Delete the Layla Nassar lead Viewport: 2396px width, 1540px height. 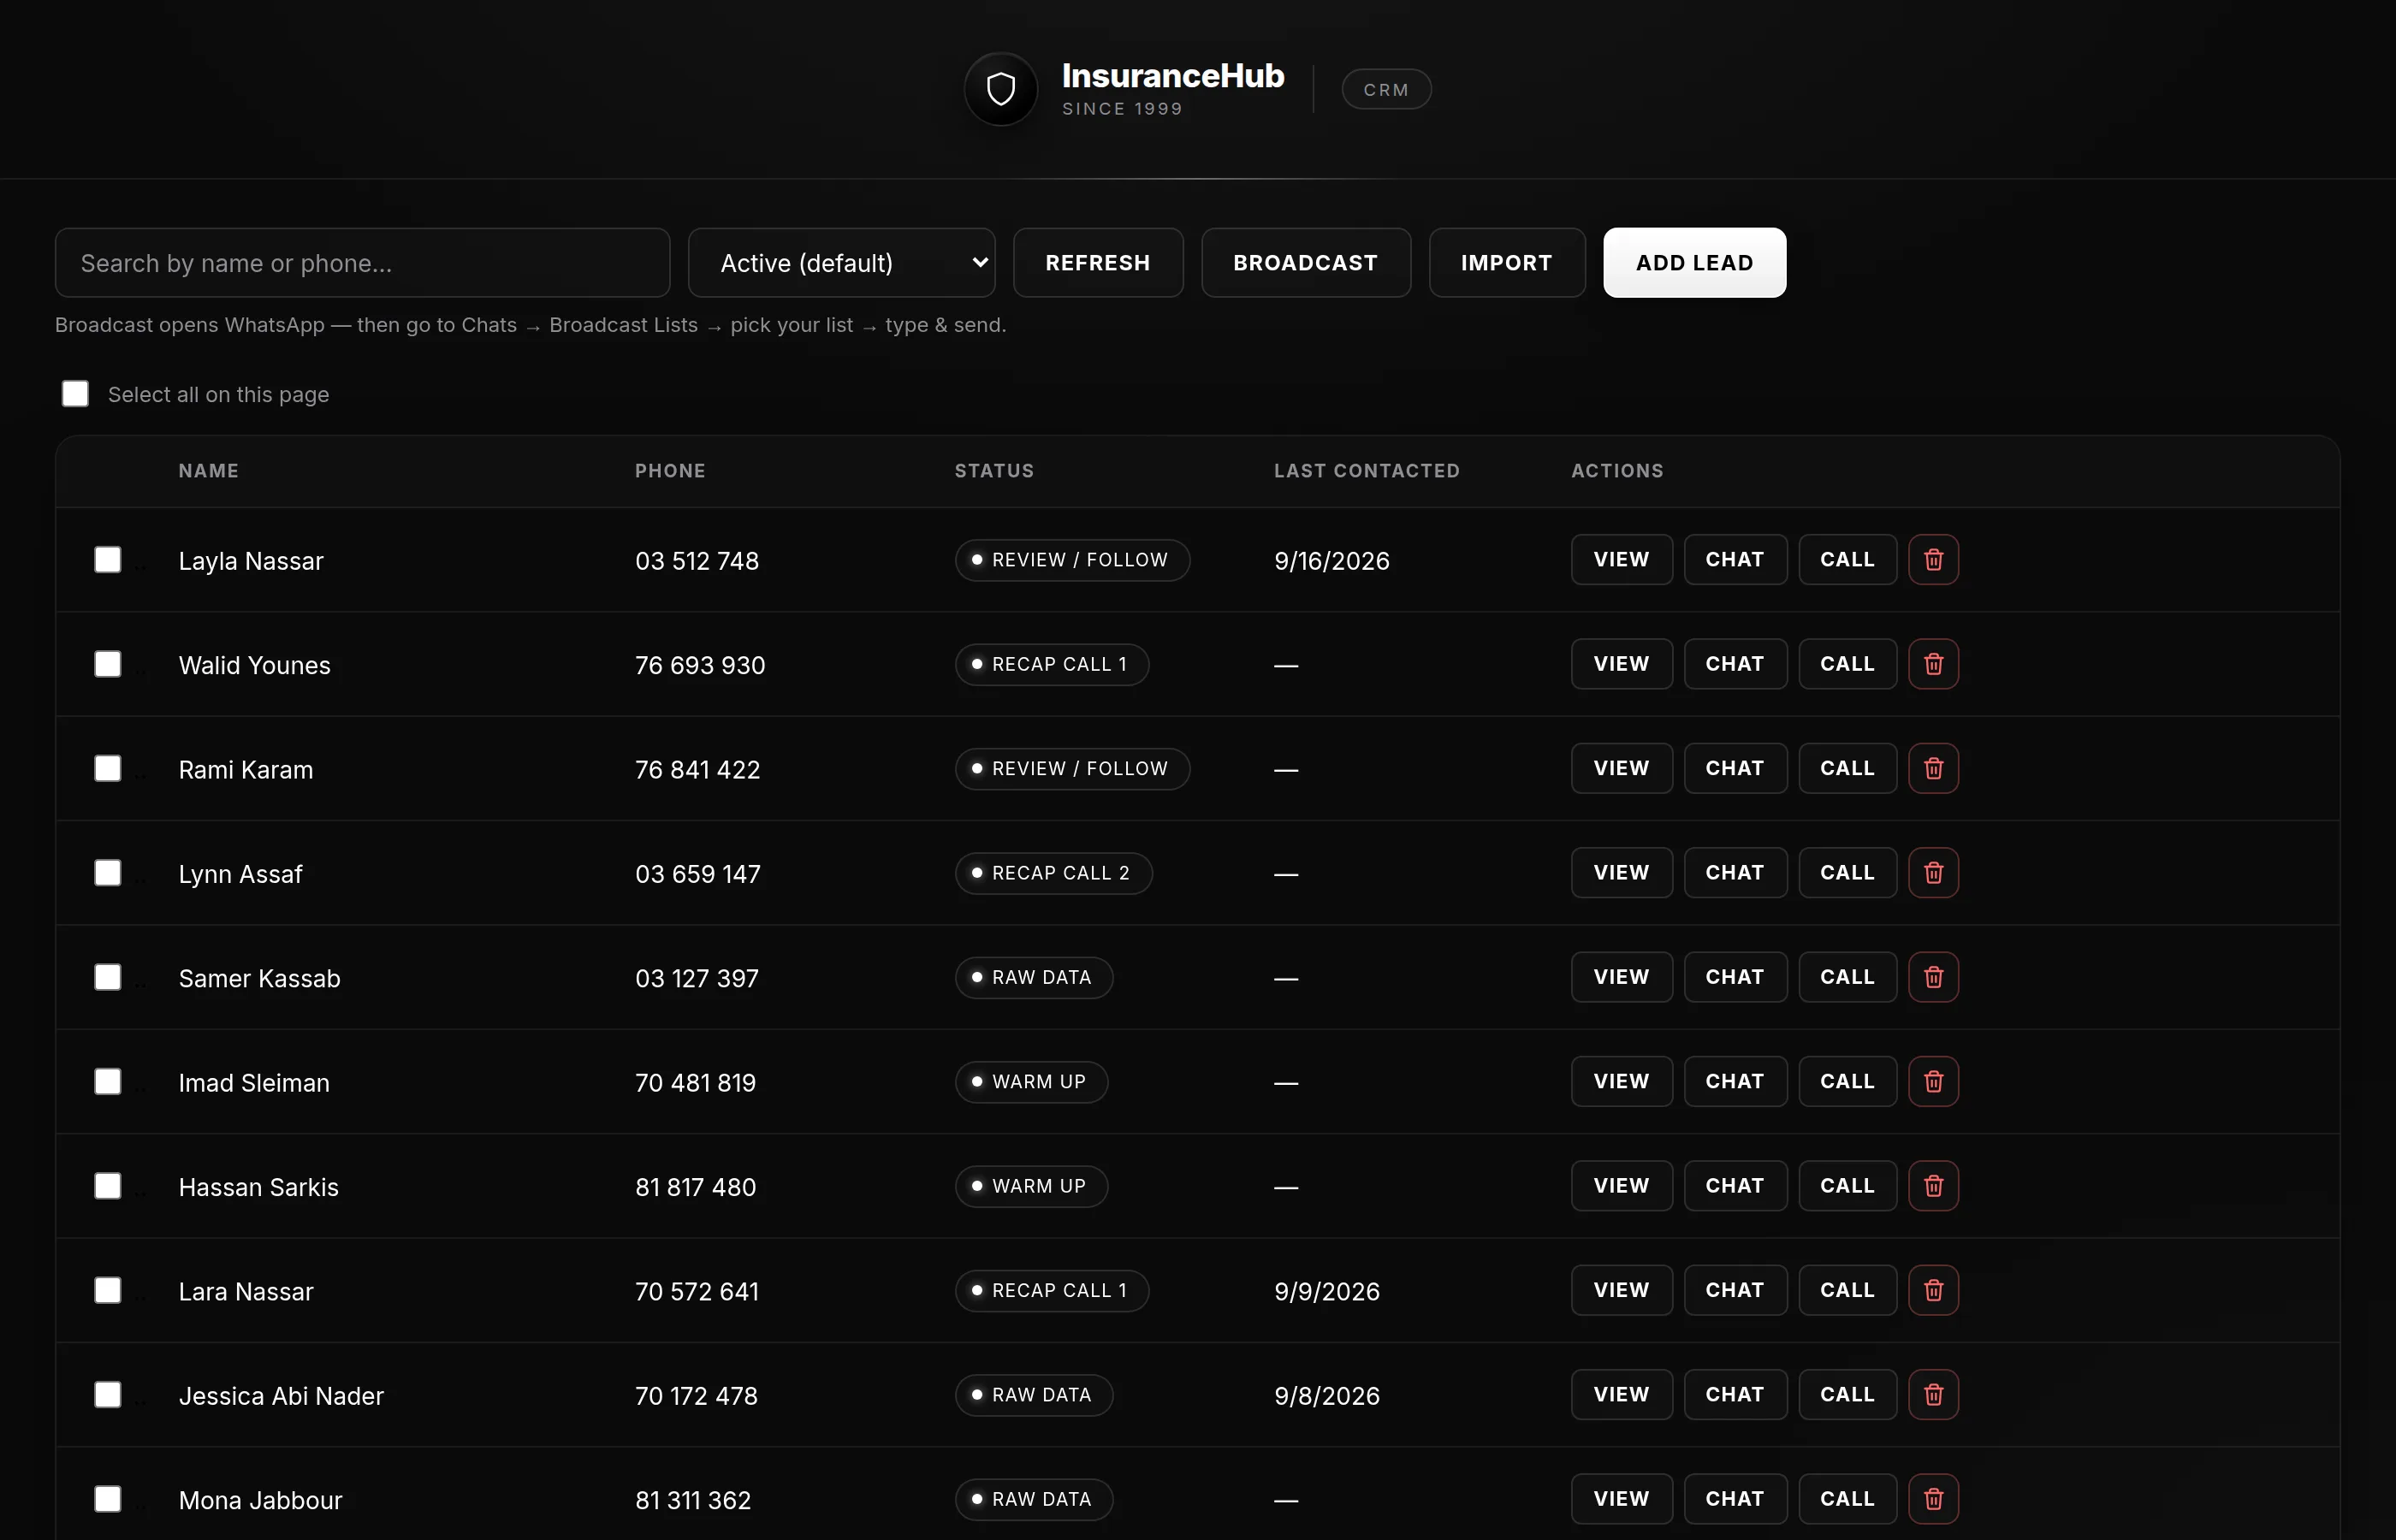point(1933,560)
